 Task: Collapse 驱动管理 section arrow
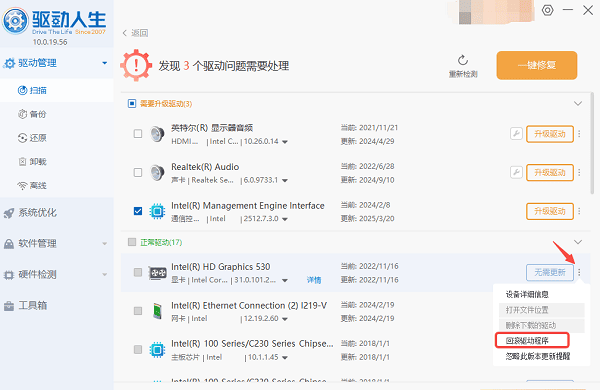click(x=104, y=63)
